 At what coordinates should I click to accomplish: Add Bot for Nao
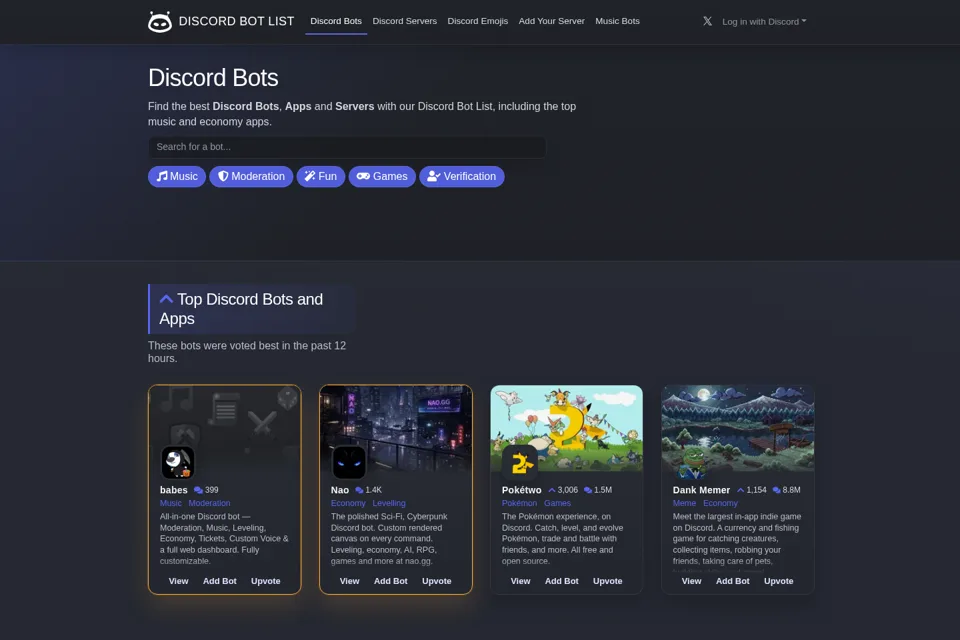pos(391,581)
